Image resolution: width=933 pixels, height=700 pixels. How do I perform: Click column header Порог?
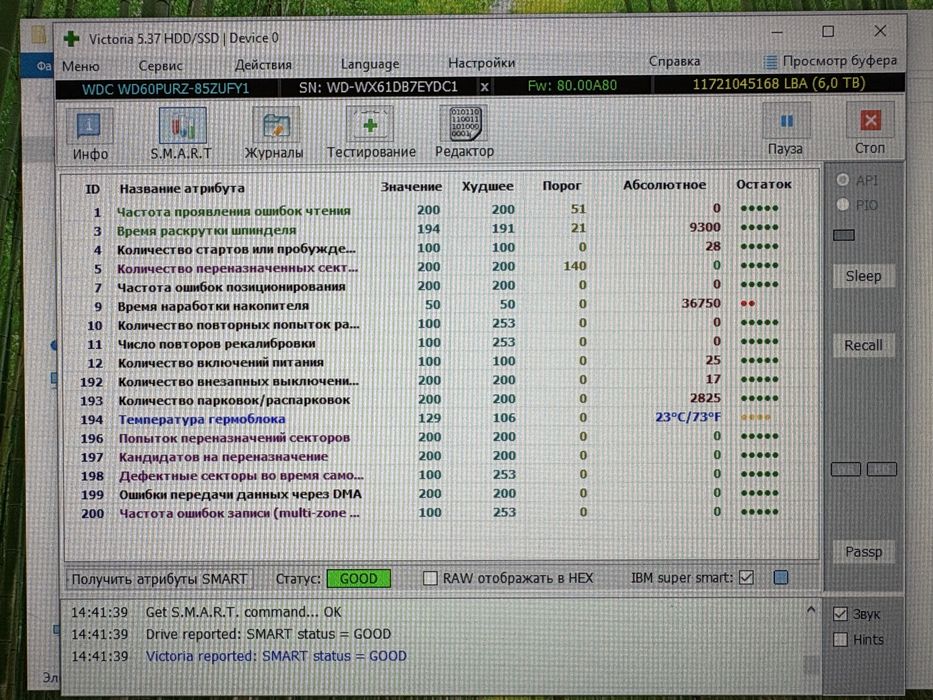click(x=561, y=186)
